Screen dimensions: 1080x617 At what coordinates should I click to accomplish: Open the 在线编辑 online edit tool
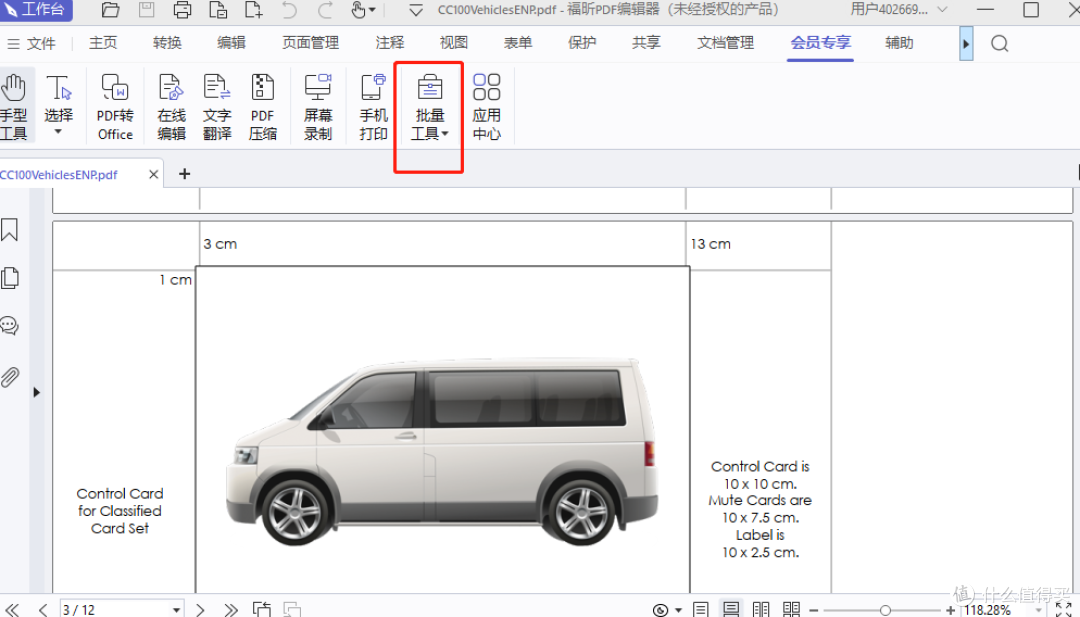(172, 106)
